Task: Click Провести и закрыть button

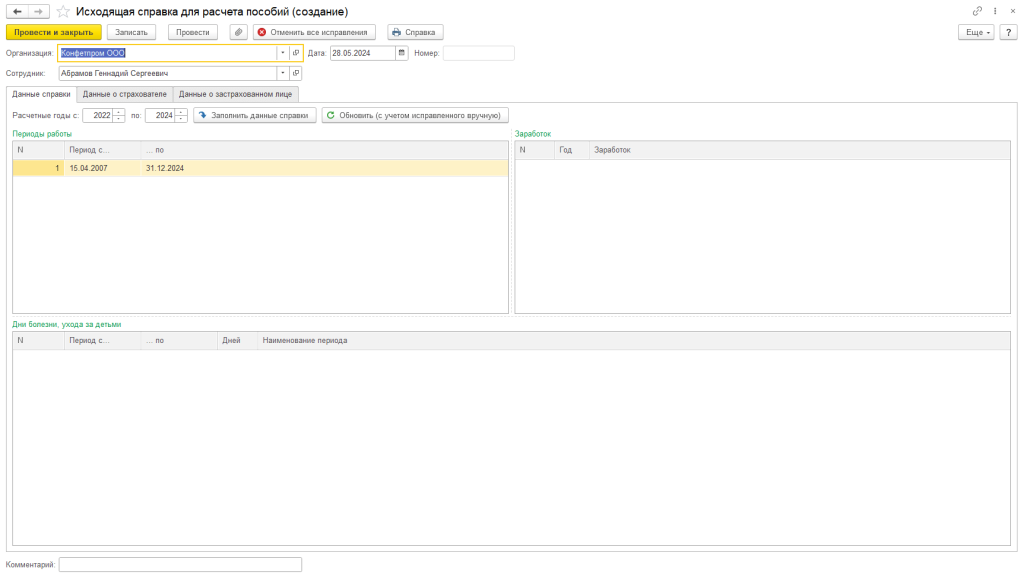Action: [x=54, y=32]
